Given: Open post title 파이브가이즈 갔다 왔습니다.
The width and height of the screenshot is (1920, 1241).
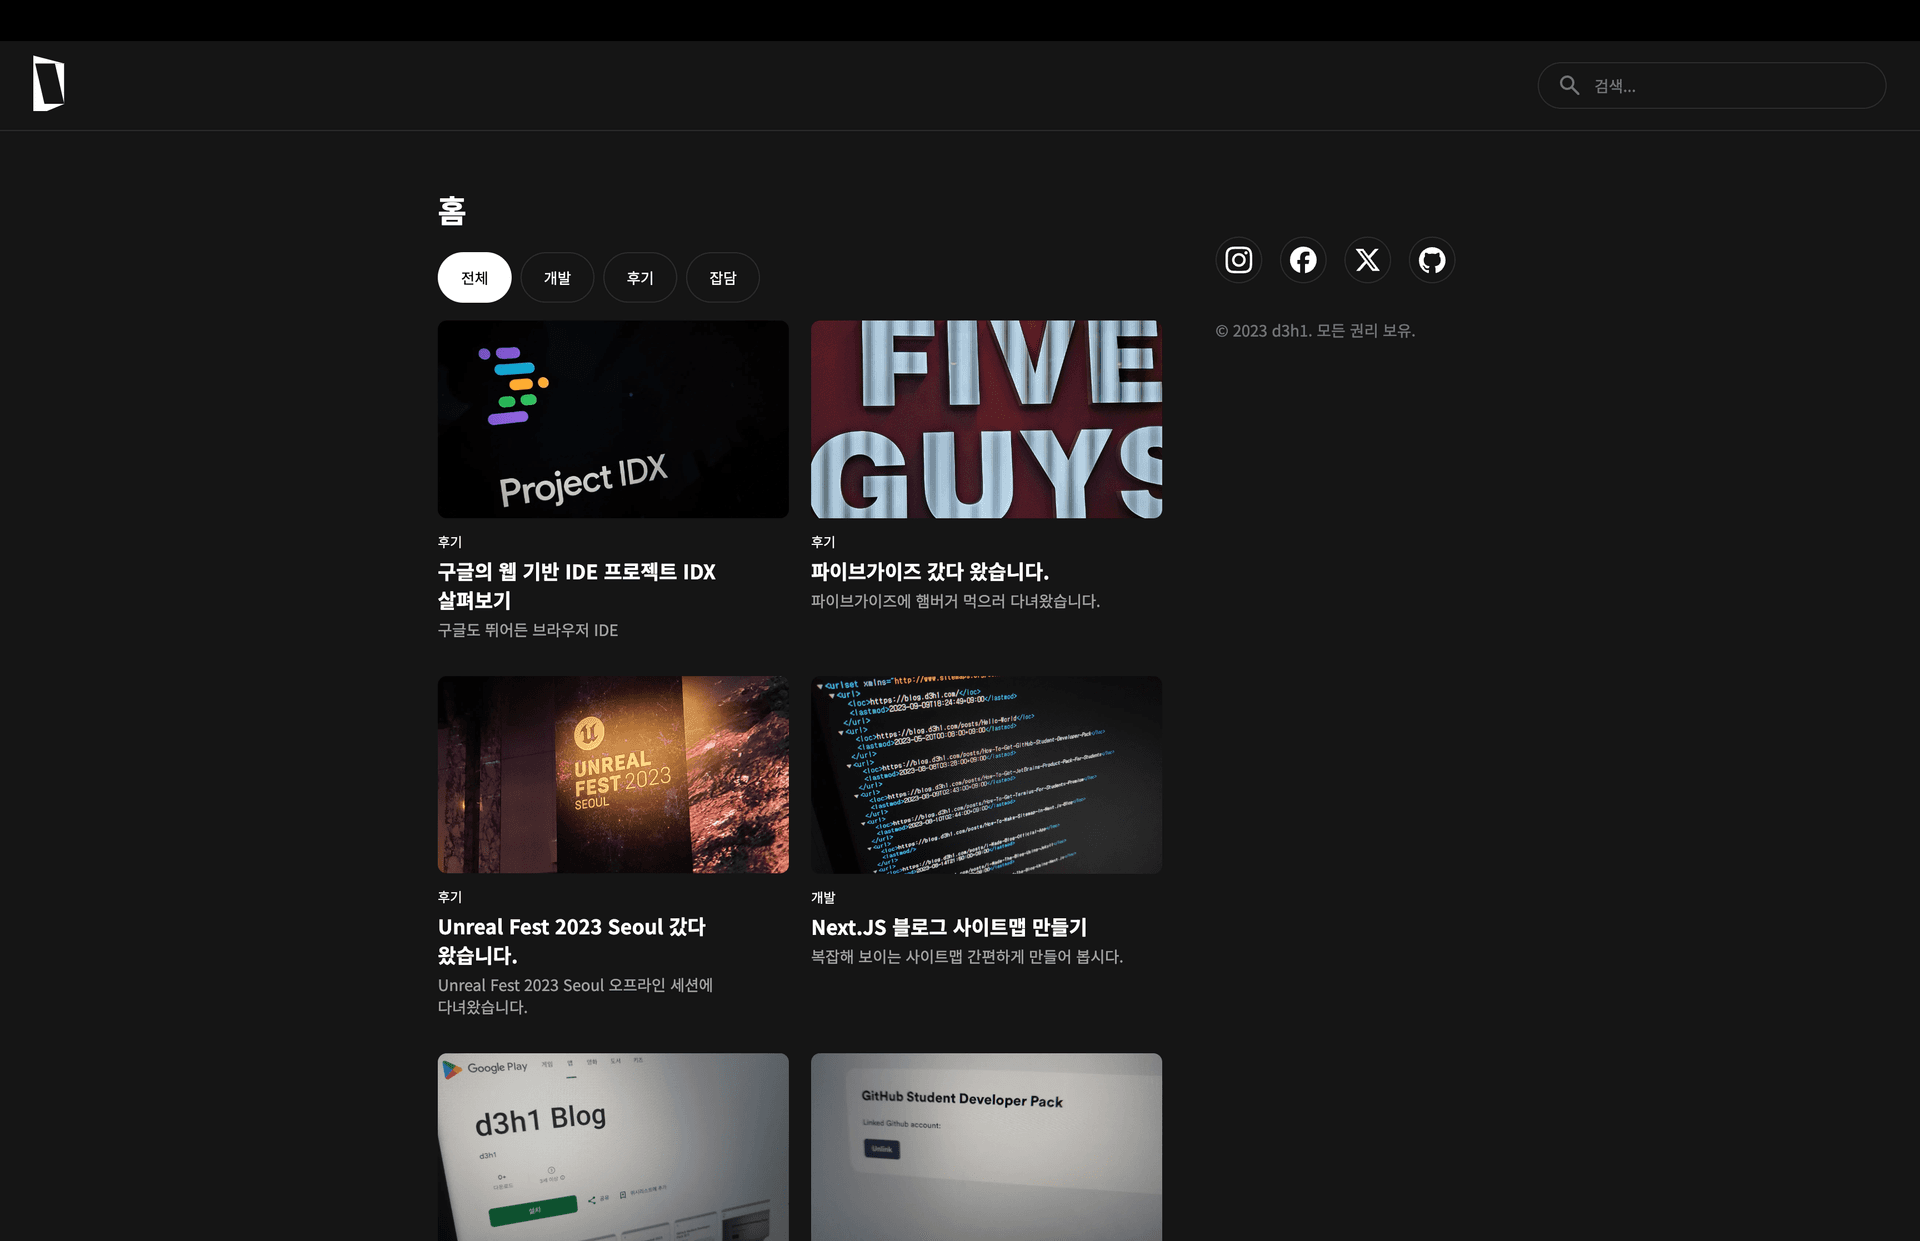Looking at the screenshot, I should tap(930, 572).
